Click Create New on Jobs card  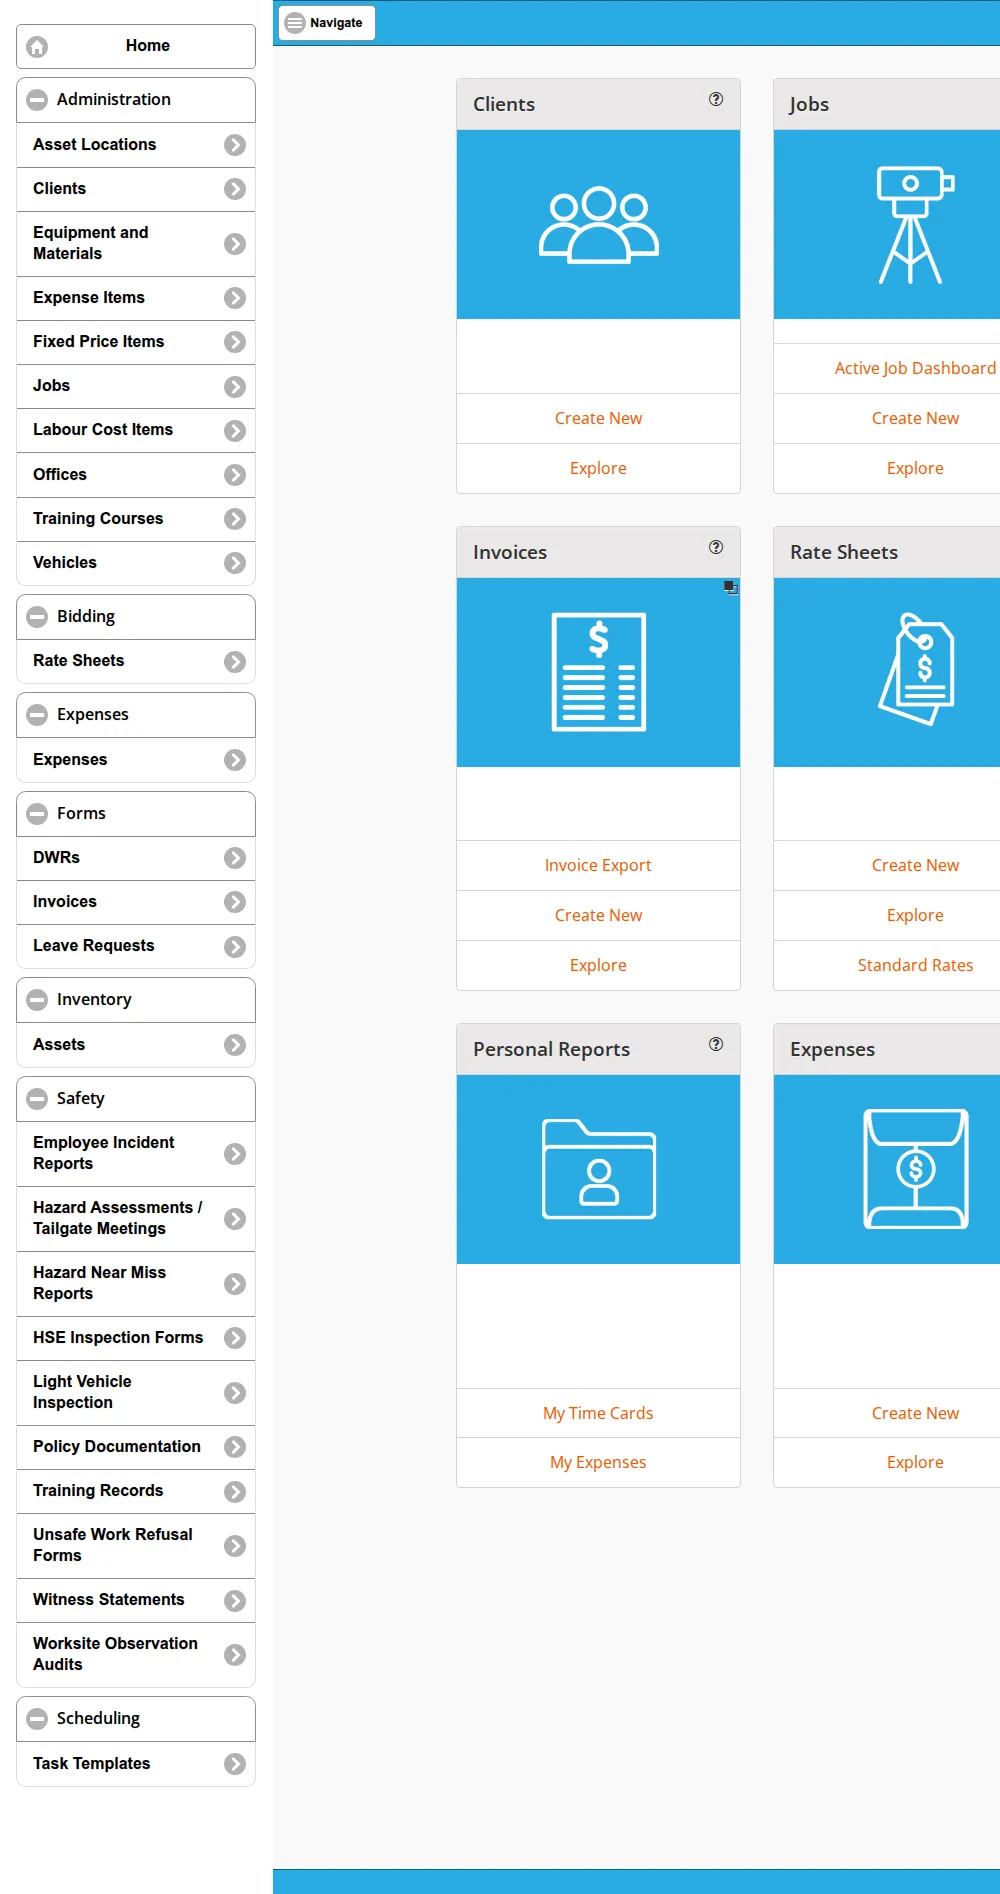(x=915, y=418)
